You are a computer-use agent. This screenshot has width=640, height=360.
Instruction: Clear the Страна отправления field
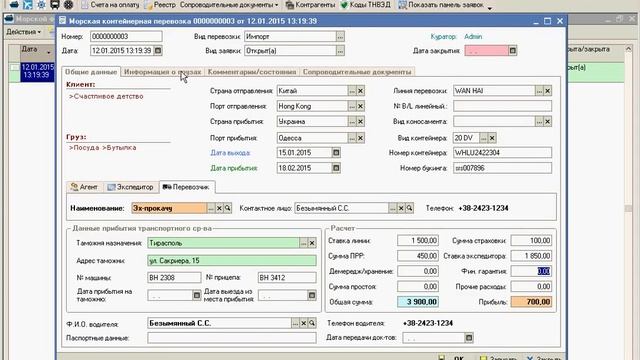[360, 91]
